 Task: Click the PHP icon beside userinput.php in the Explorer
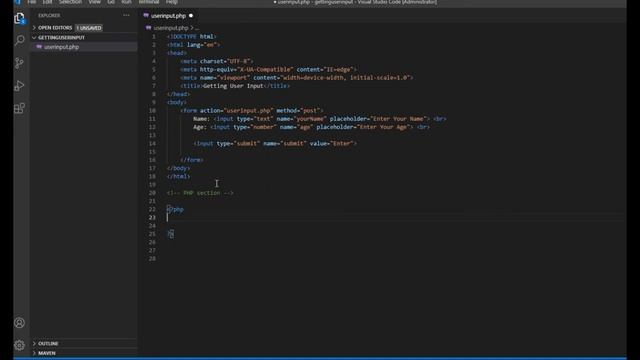[x=39, y=47]
